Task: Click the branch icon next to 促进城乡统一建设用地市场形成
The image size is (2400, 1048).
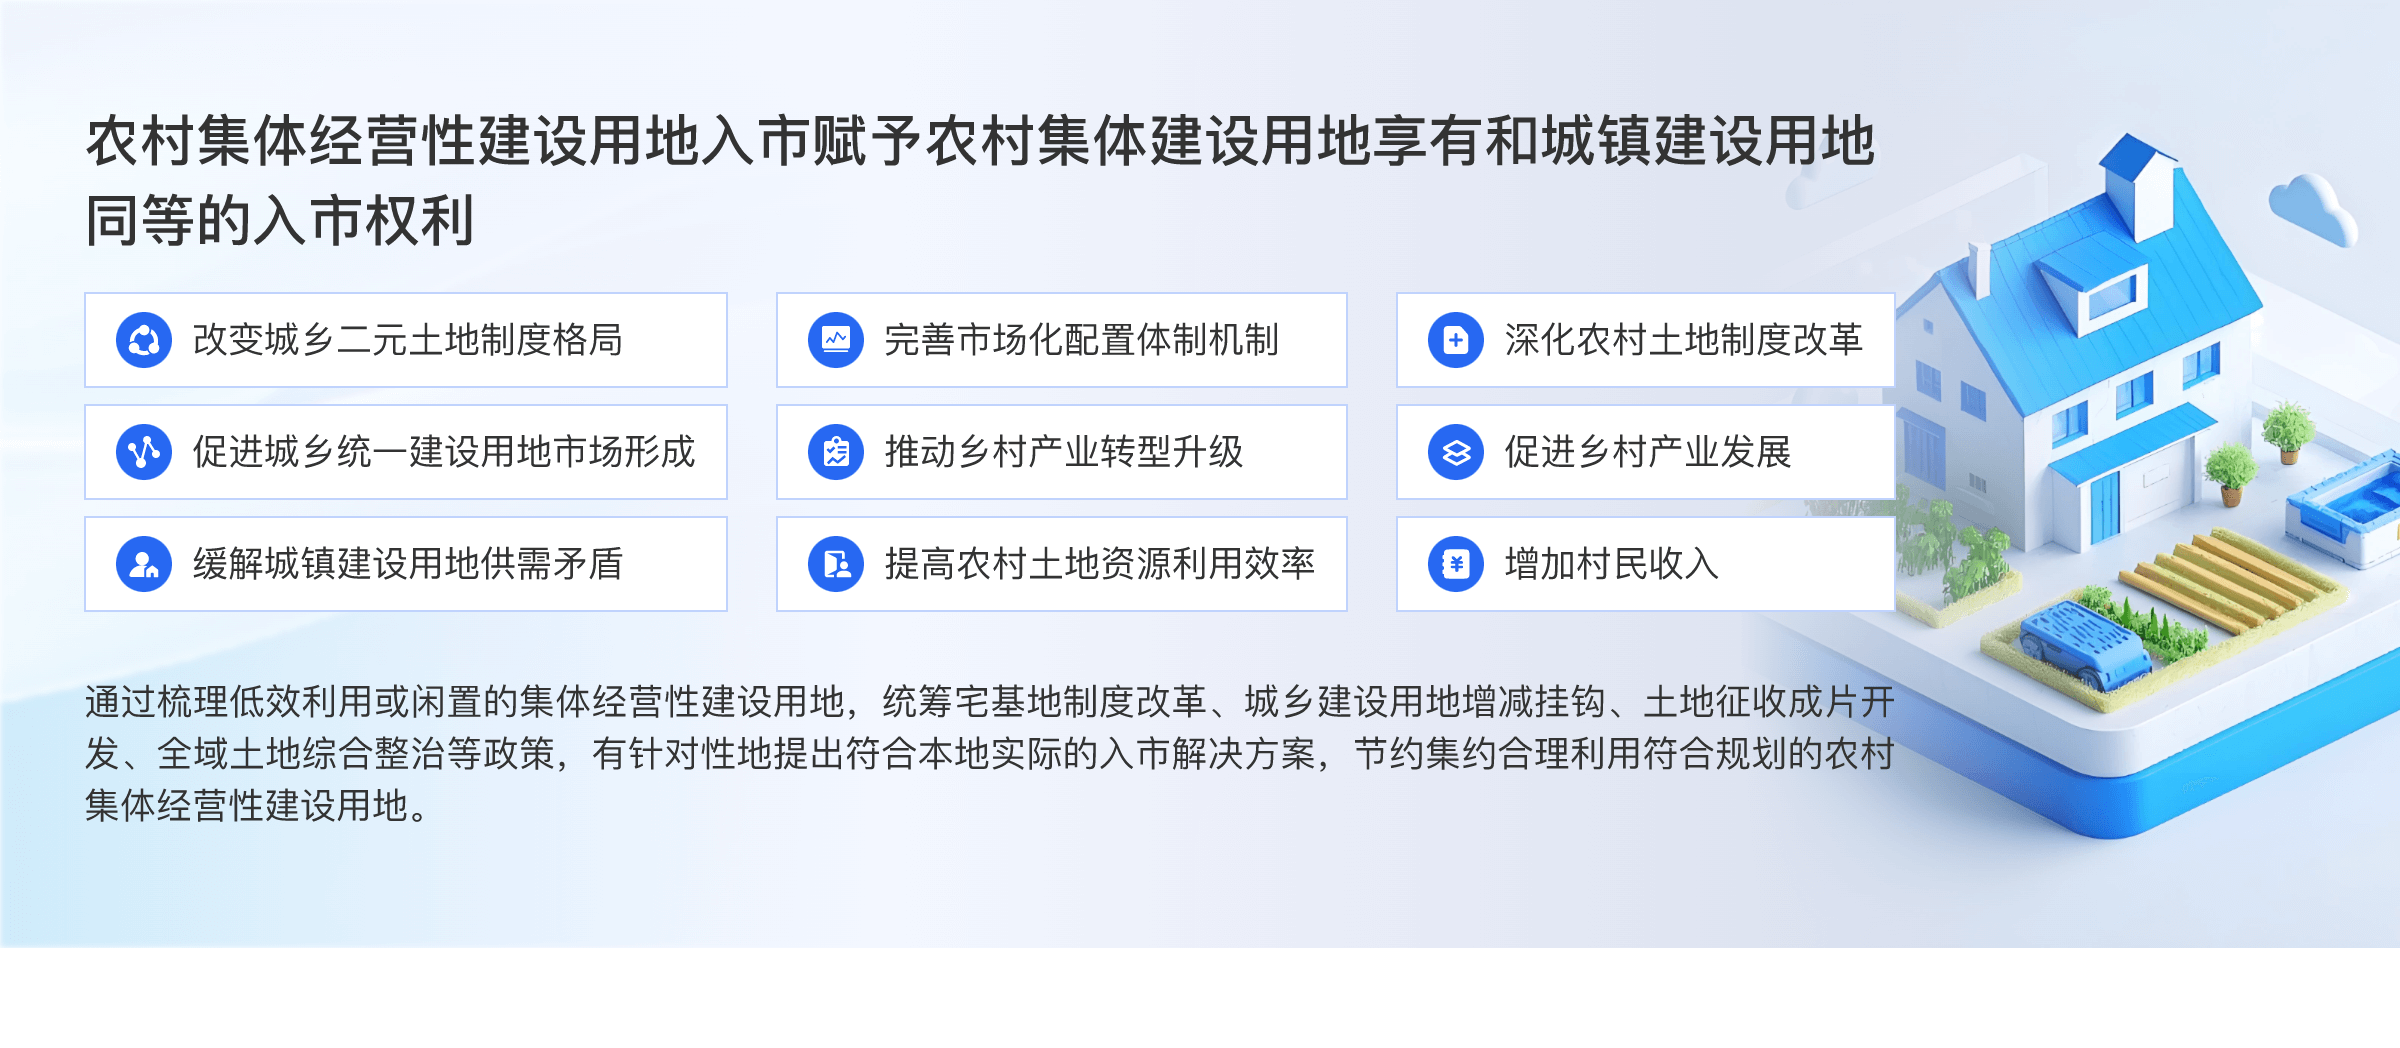Action: [144, 452]
